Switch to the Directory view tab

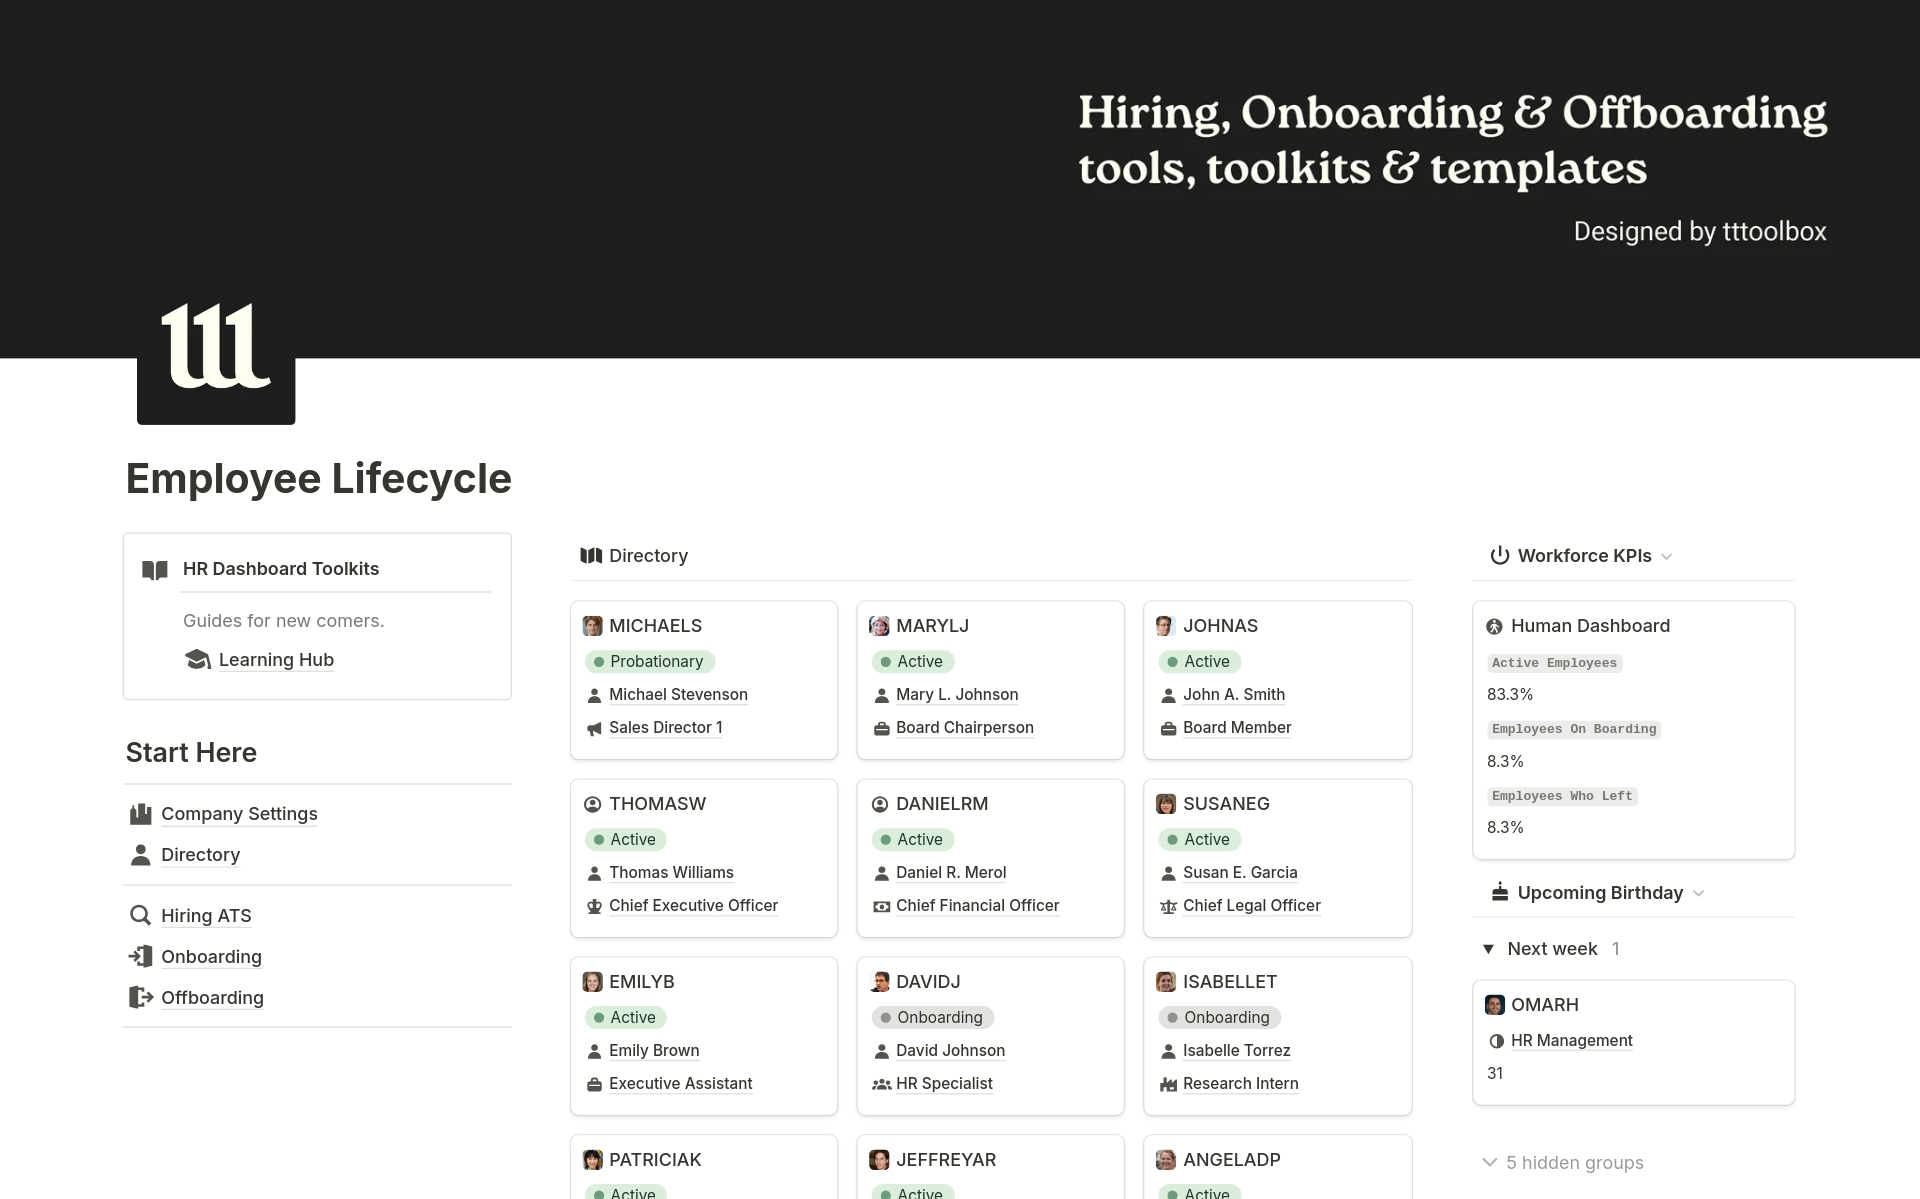634,556
